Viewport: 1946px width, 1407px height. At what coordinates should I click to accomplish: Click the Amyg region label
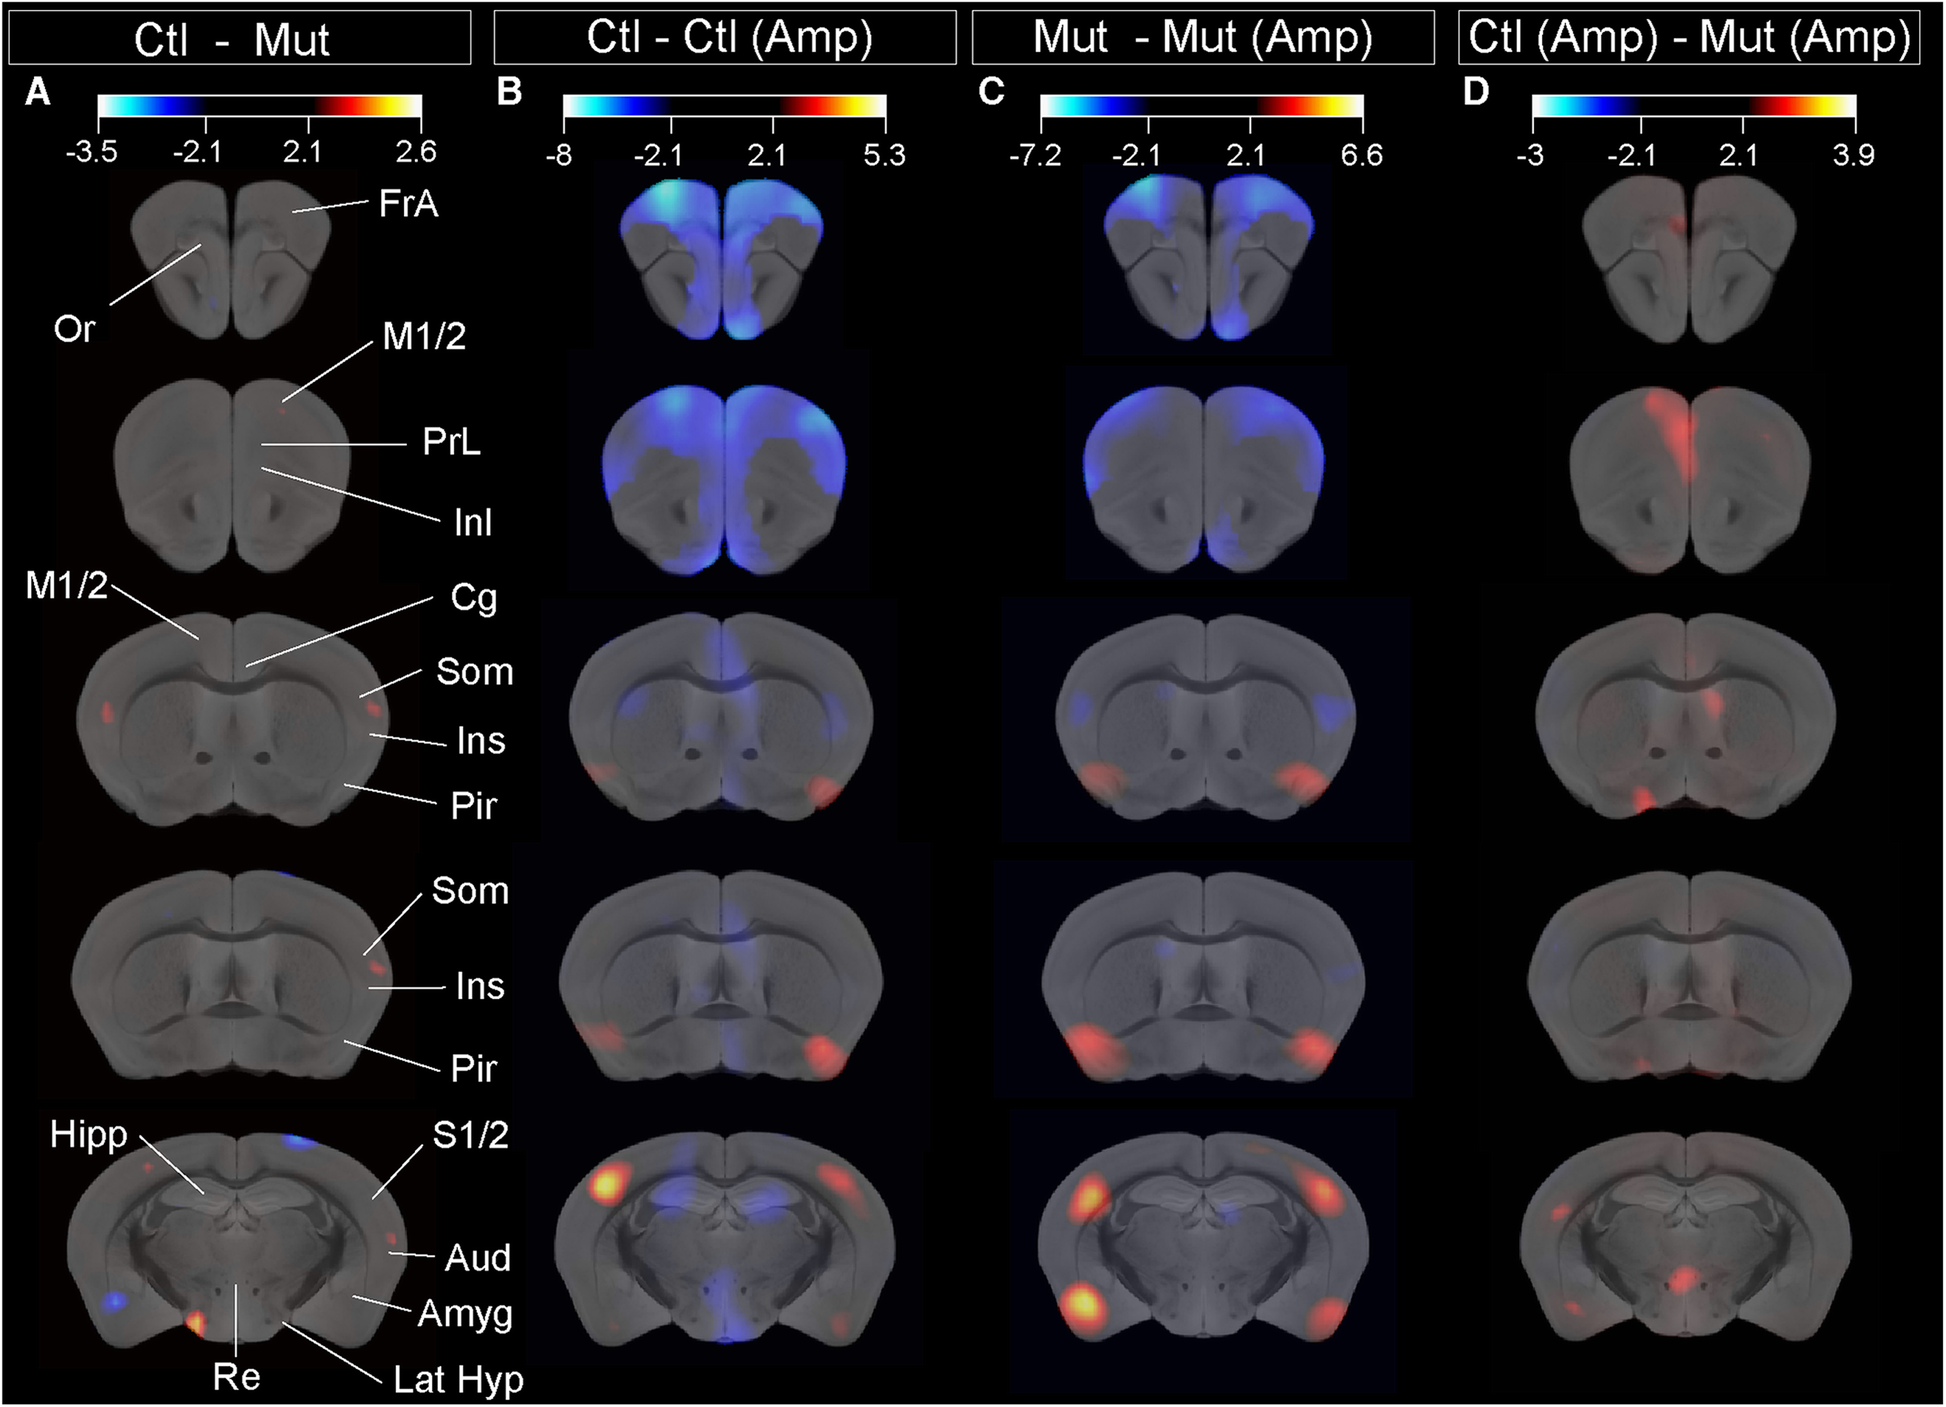tap(465, 1315)
